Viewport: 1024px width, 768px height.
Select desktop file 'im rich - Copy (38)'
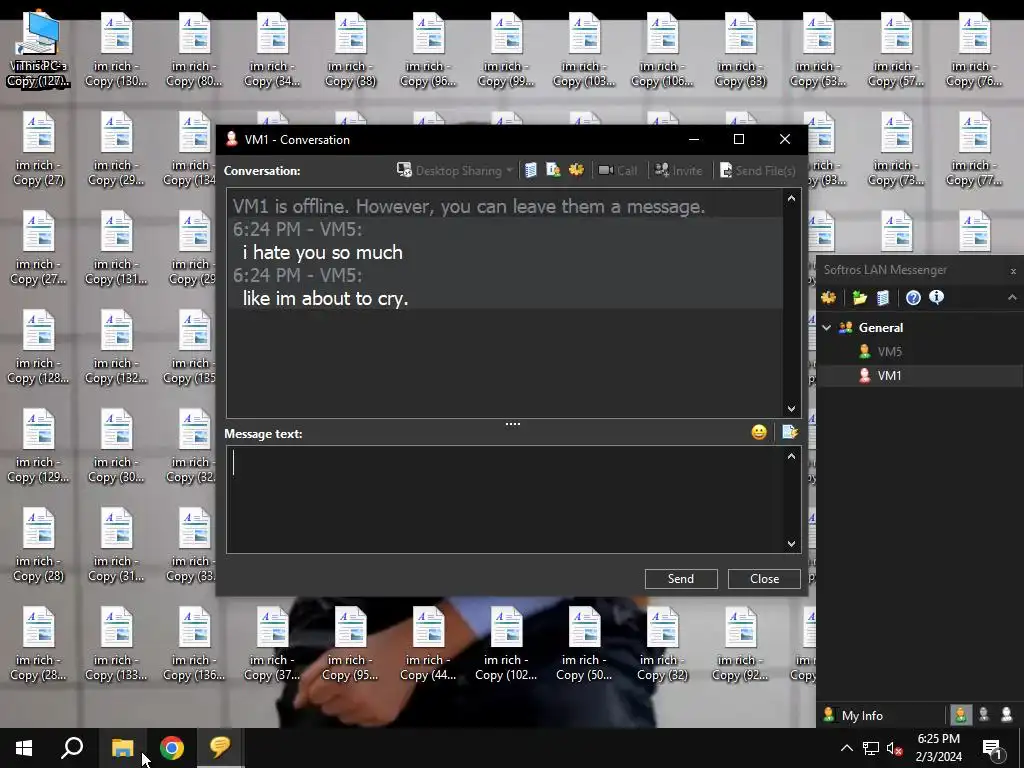[x=351, y=50]
